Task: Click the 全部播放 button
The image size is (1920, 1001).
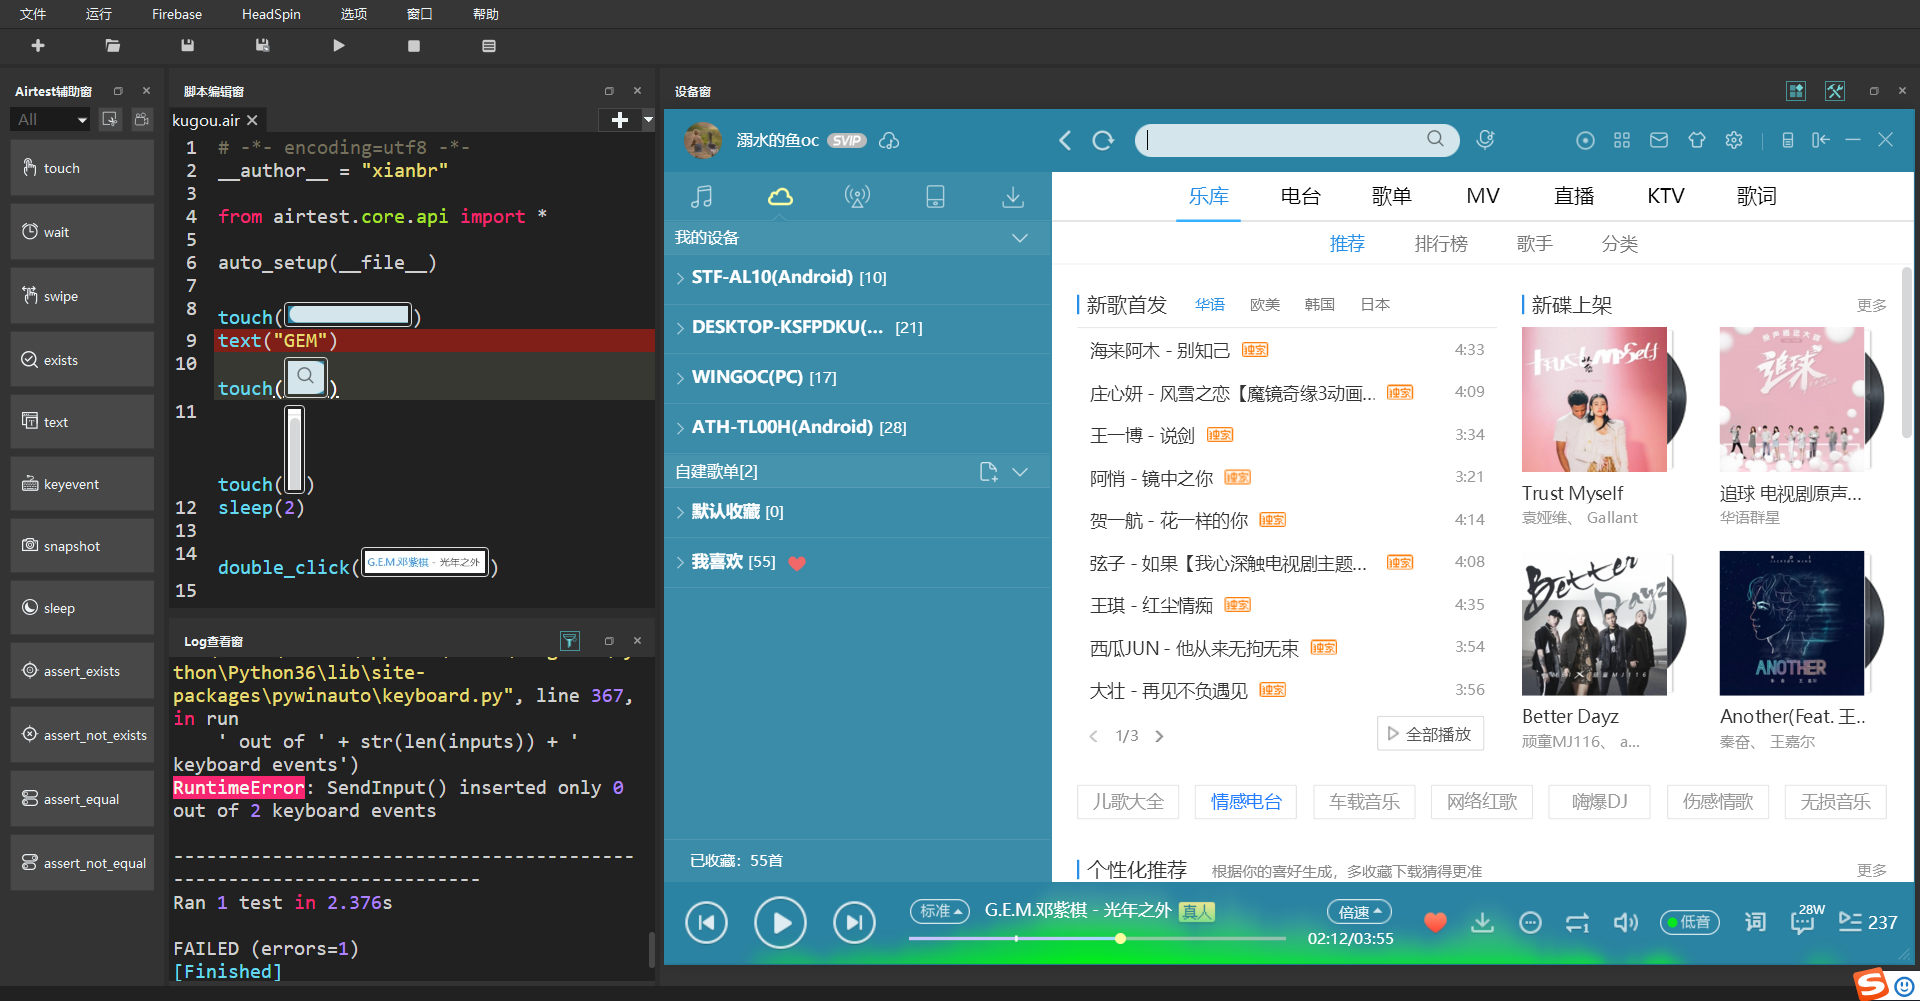Action: tap(1430, 734)
